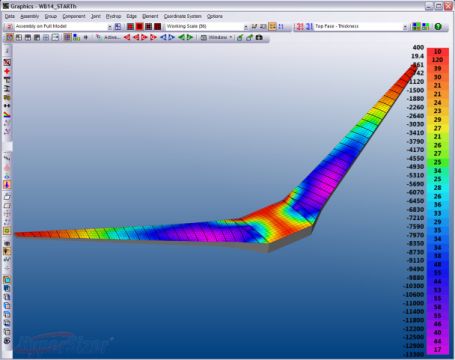Expand the Working Scale dropdown
The width and height of the screenshot is (455, 360).
pyautogui.click(x=246, y=27)
